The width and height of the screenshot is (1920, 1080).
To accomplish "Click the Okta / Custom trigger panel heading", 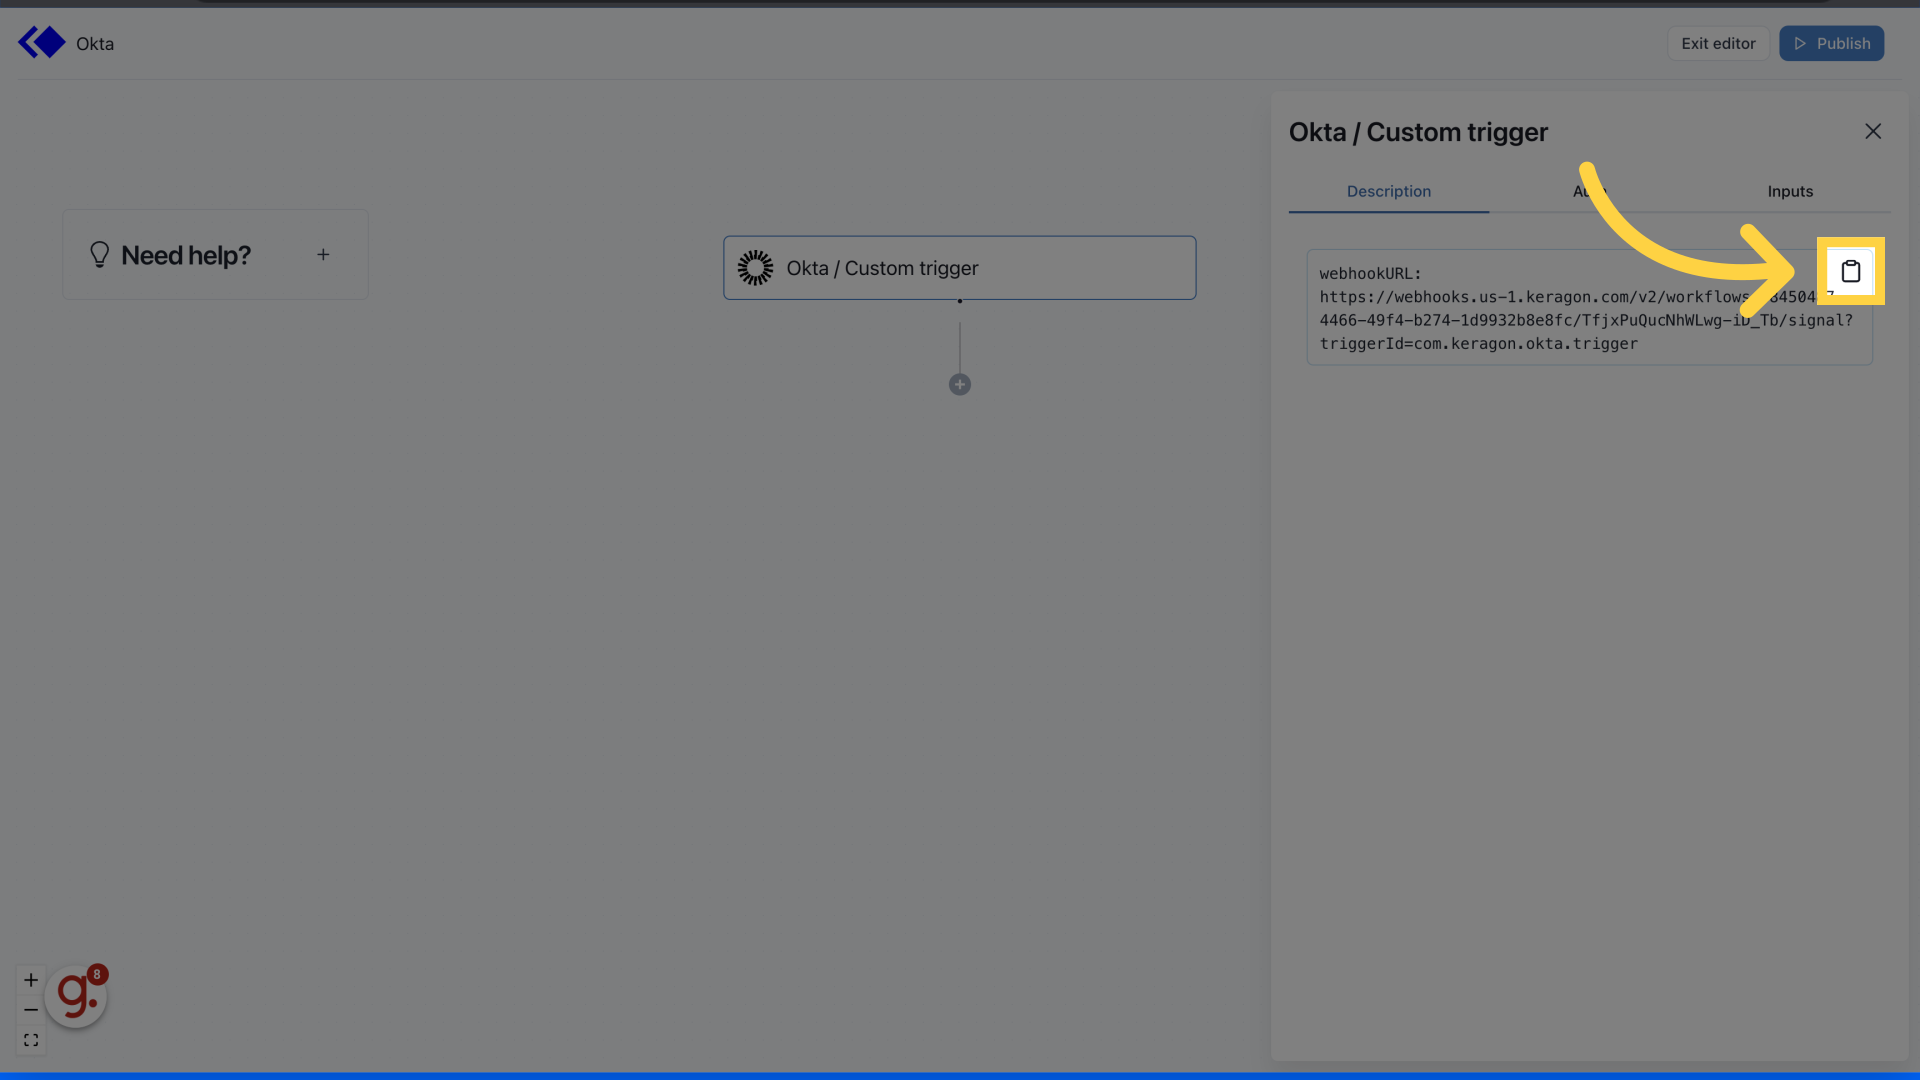I will [x=1418, y=132].
